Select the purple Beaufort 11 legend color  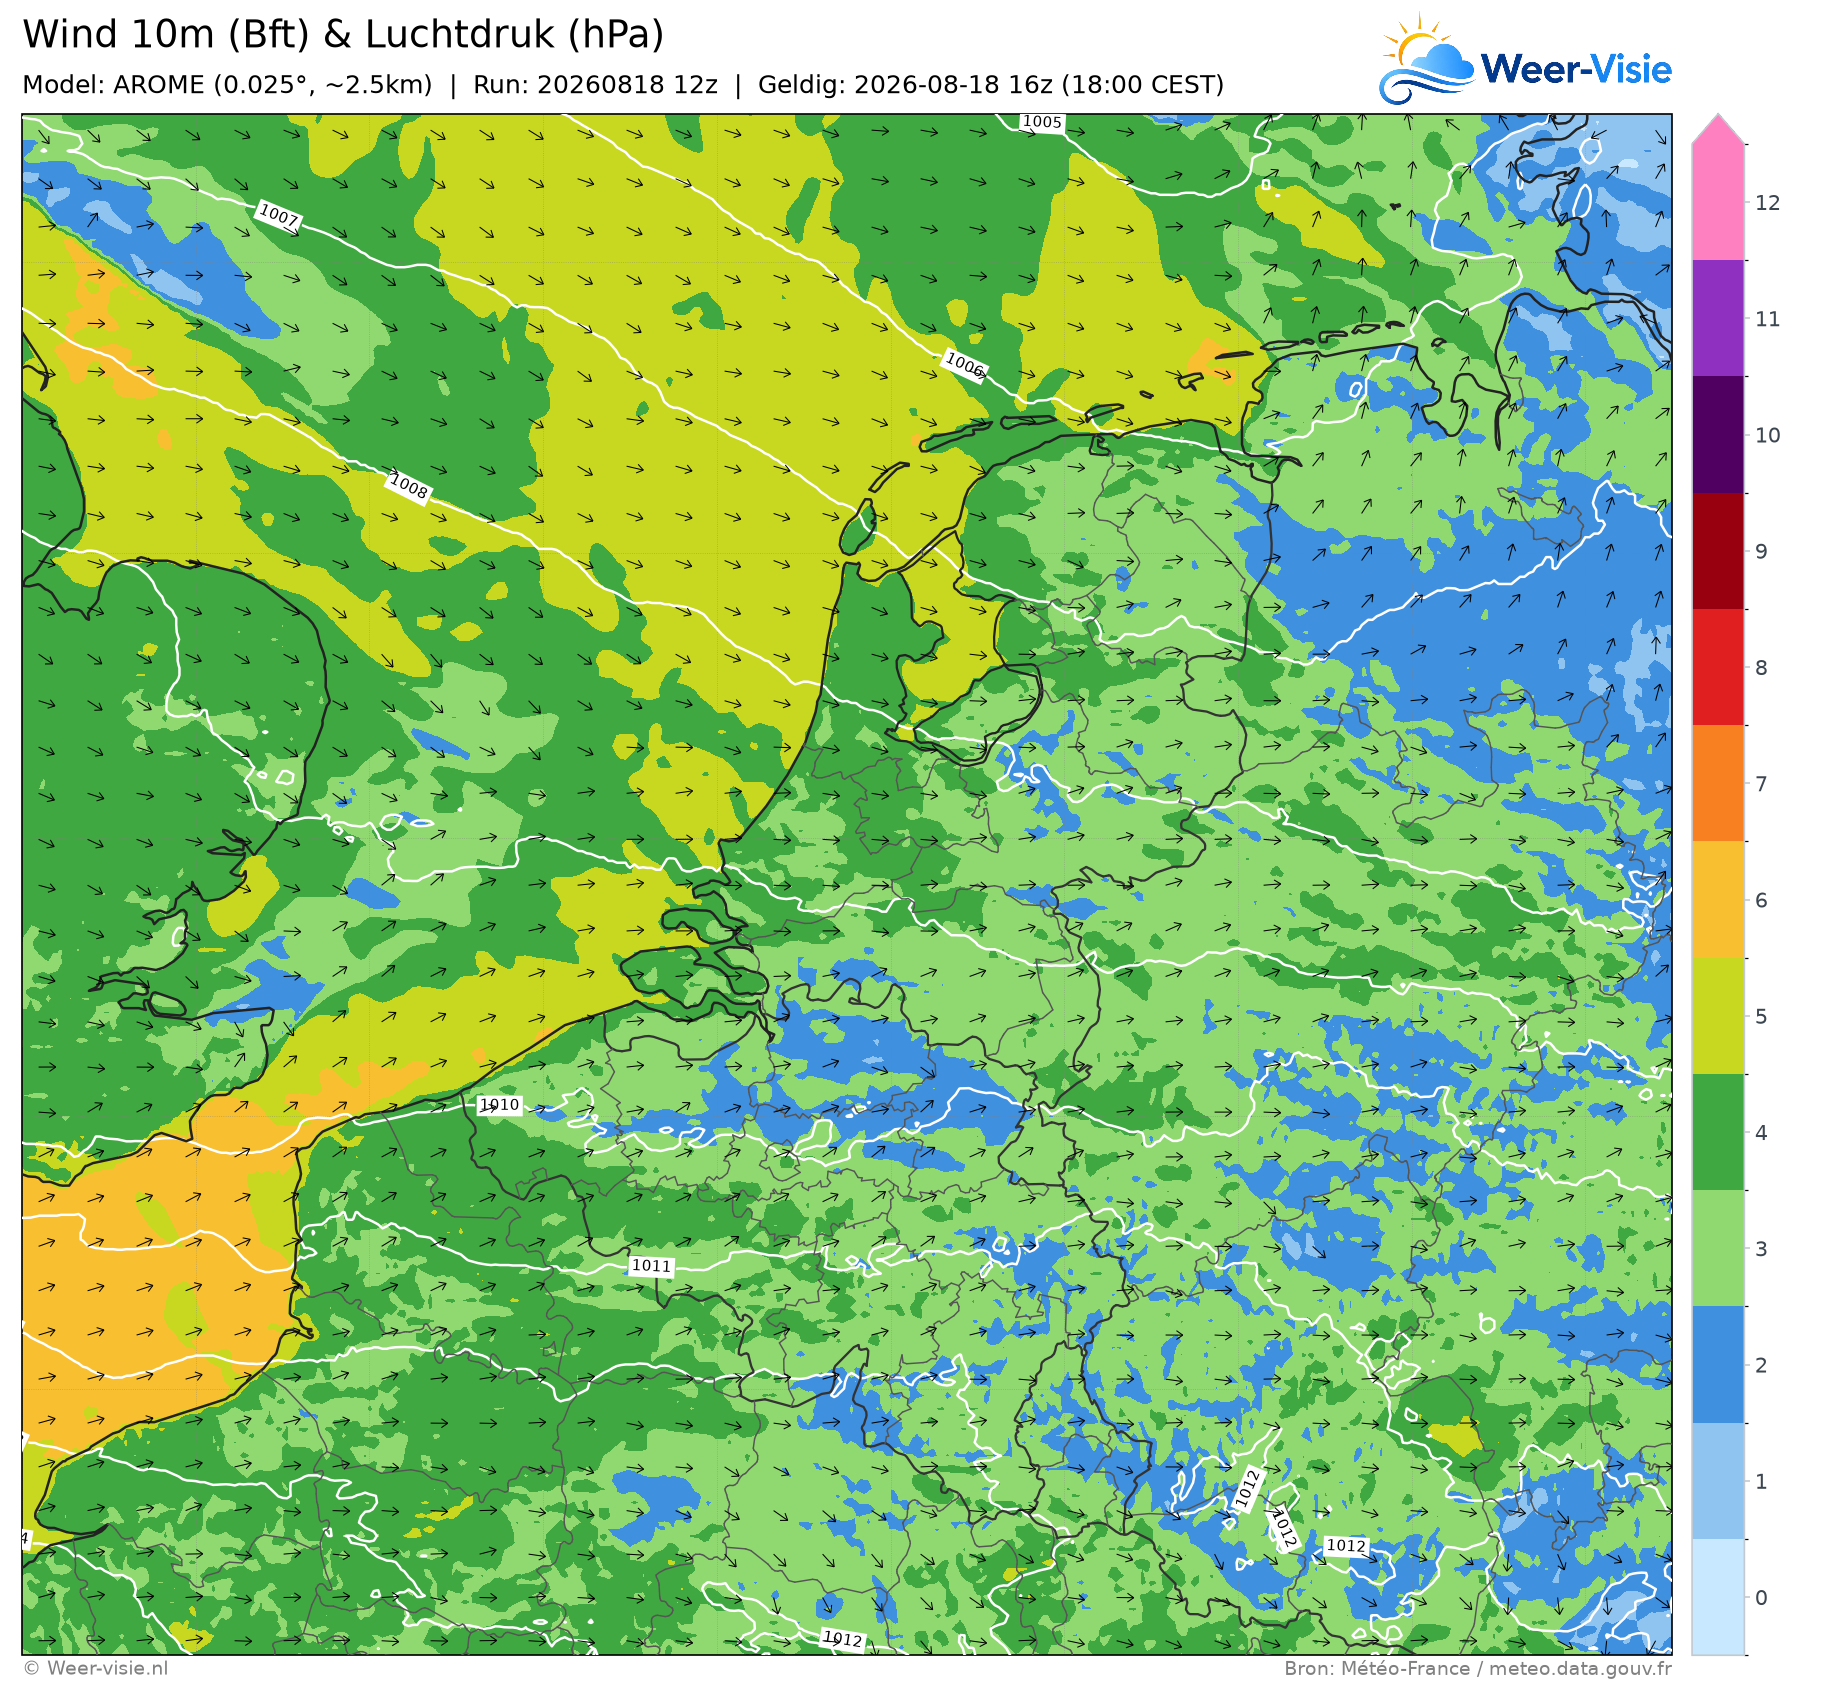pyautogui.click(x=1718, y=319)
